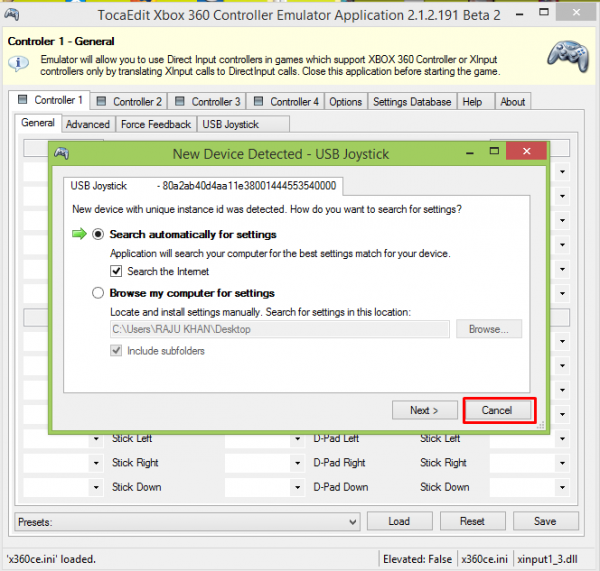Image resolution: width=600 pixels, height=571 pixels.
Task: Maximize the New Device Detected dialog
Action: 494,152
